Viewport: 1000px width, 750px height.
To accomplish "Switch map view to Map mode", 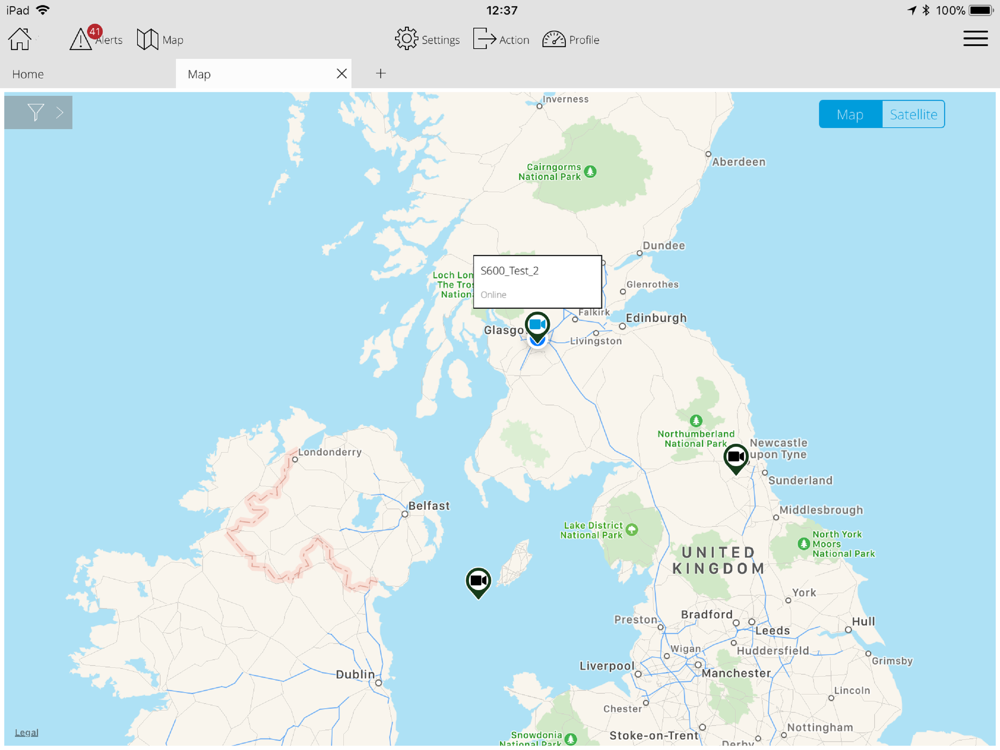I will [x=850, y=114].
